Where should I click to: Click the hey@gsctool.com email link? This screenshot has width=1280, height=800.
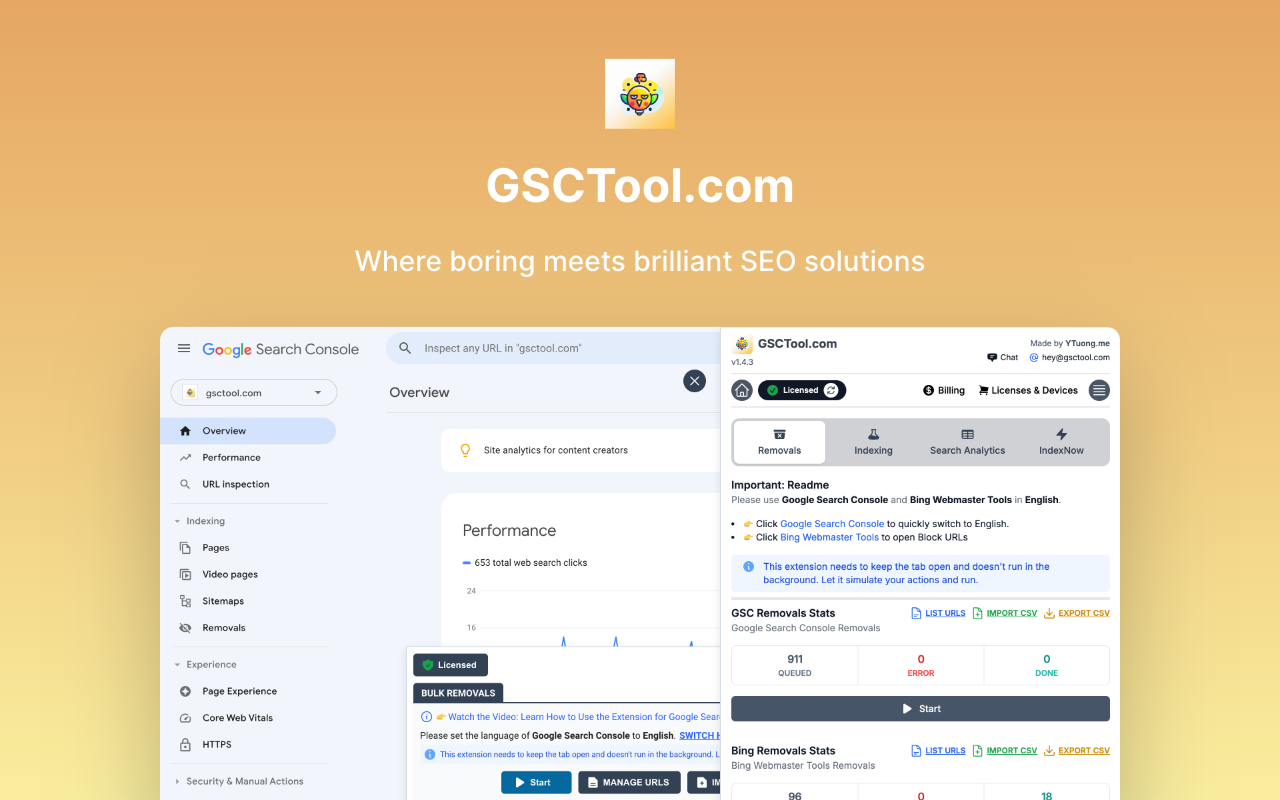(x=1069, y=357)
